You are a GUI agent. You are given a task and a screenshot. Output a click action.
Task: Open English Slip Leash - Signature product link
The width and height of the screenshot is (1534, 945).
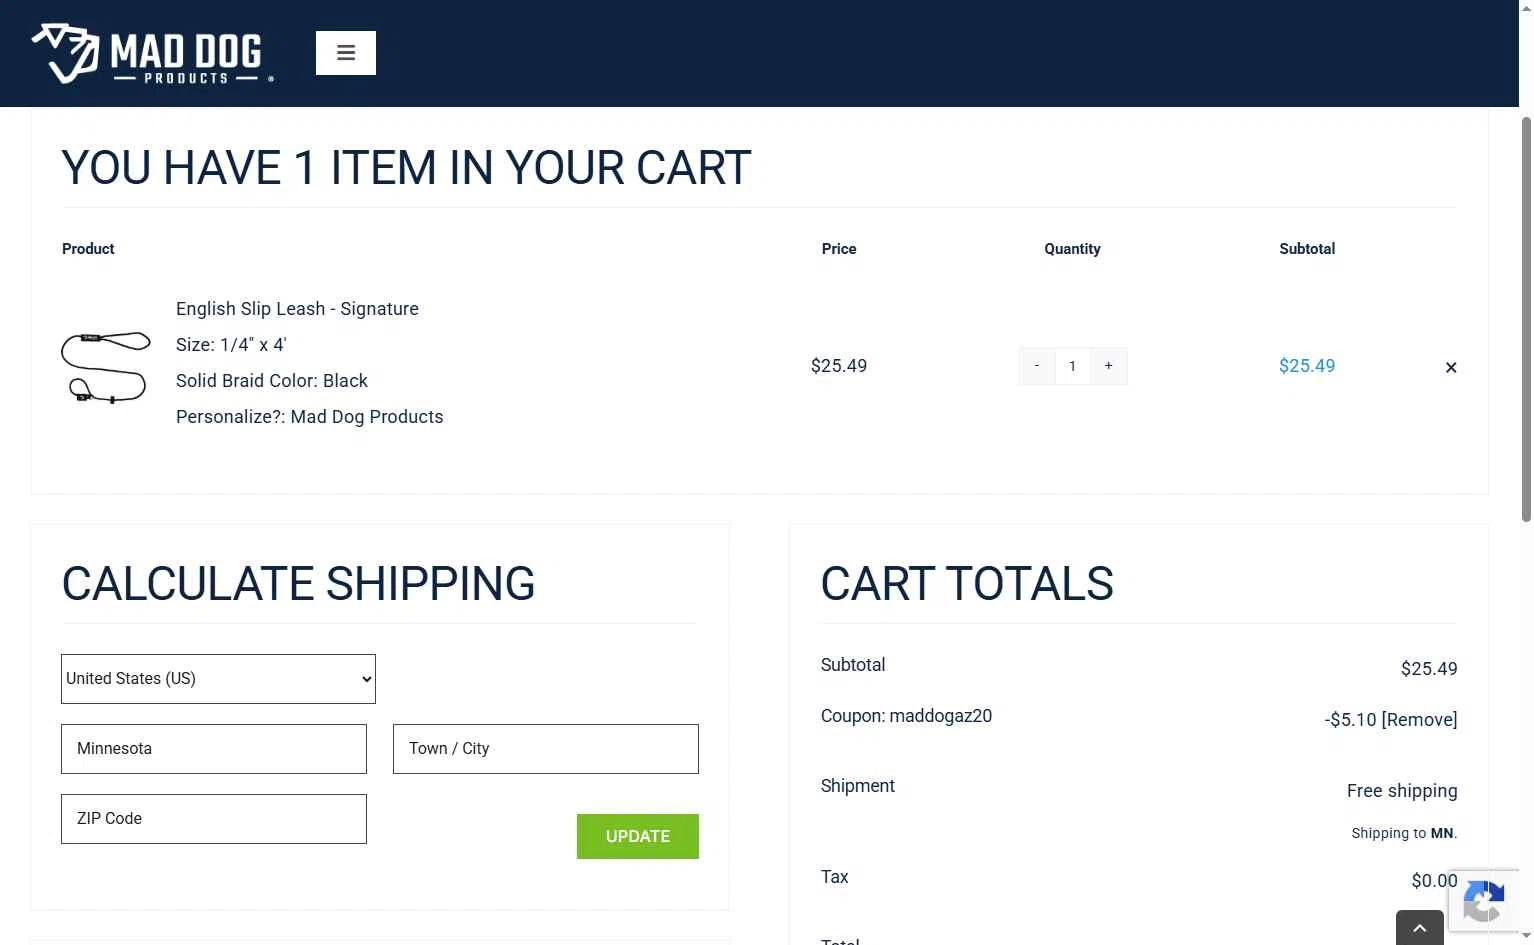pos(297,309)
